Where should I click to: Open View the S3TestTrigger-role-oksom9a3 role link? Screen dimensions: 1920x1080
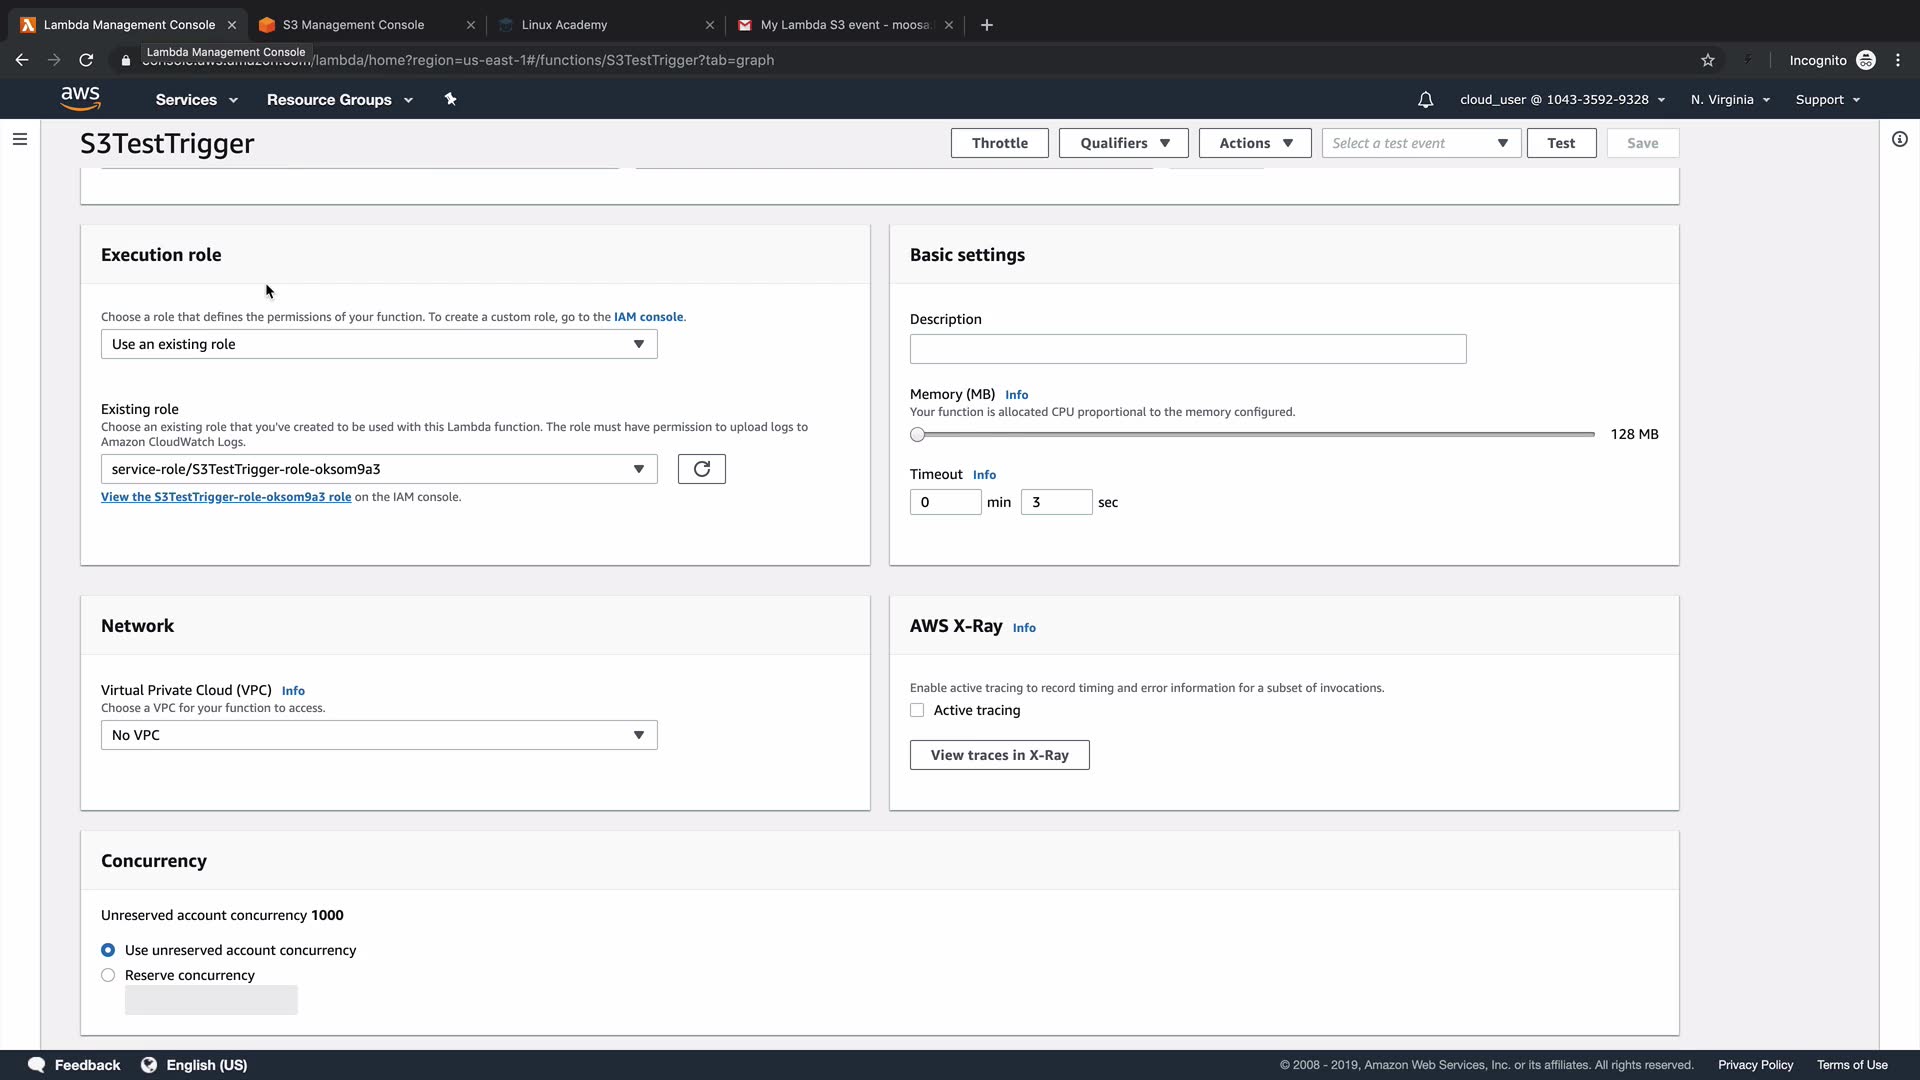click(x=226, y=497)
